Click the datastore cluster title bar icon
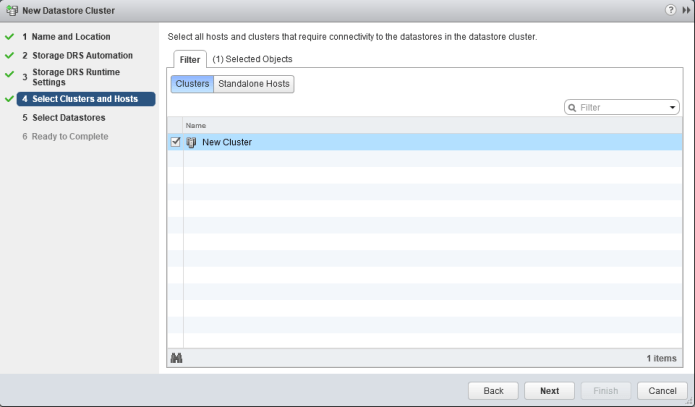Image resolution: width=695 pixels, height=407 pixels. [x=11, y=10]
